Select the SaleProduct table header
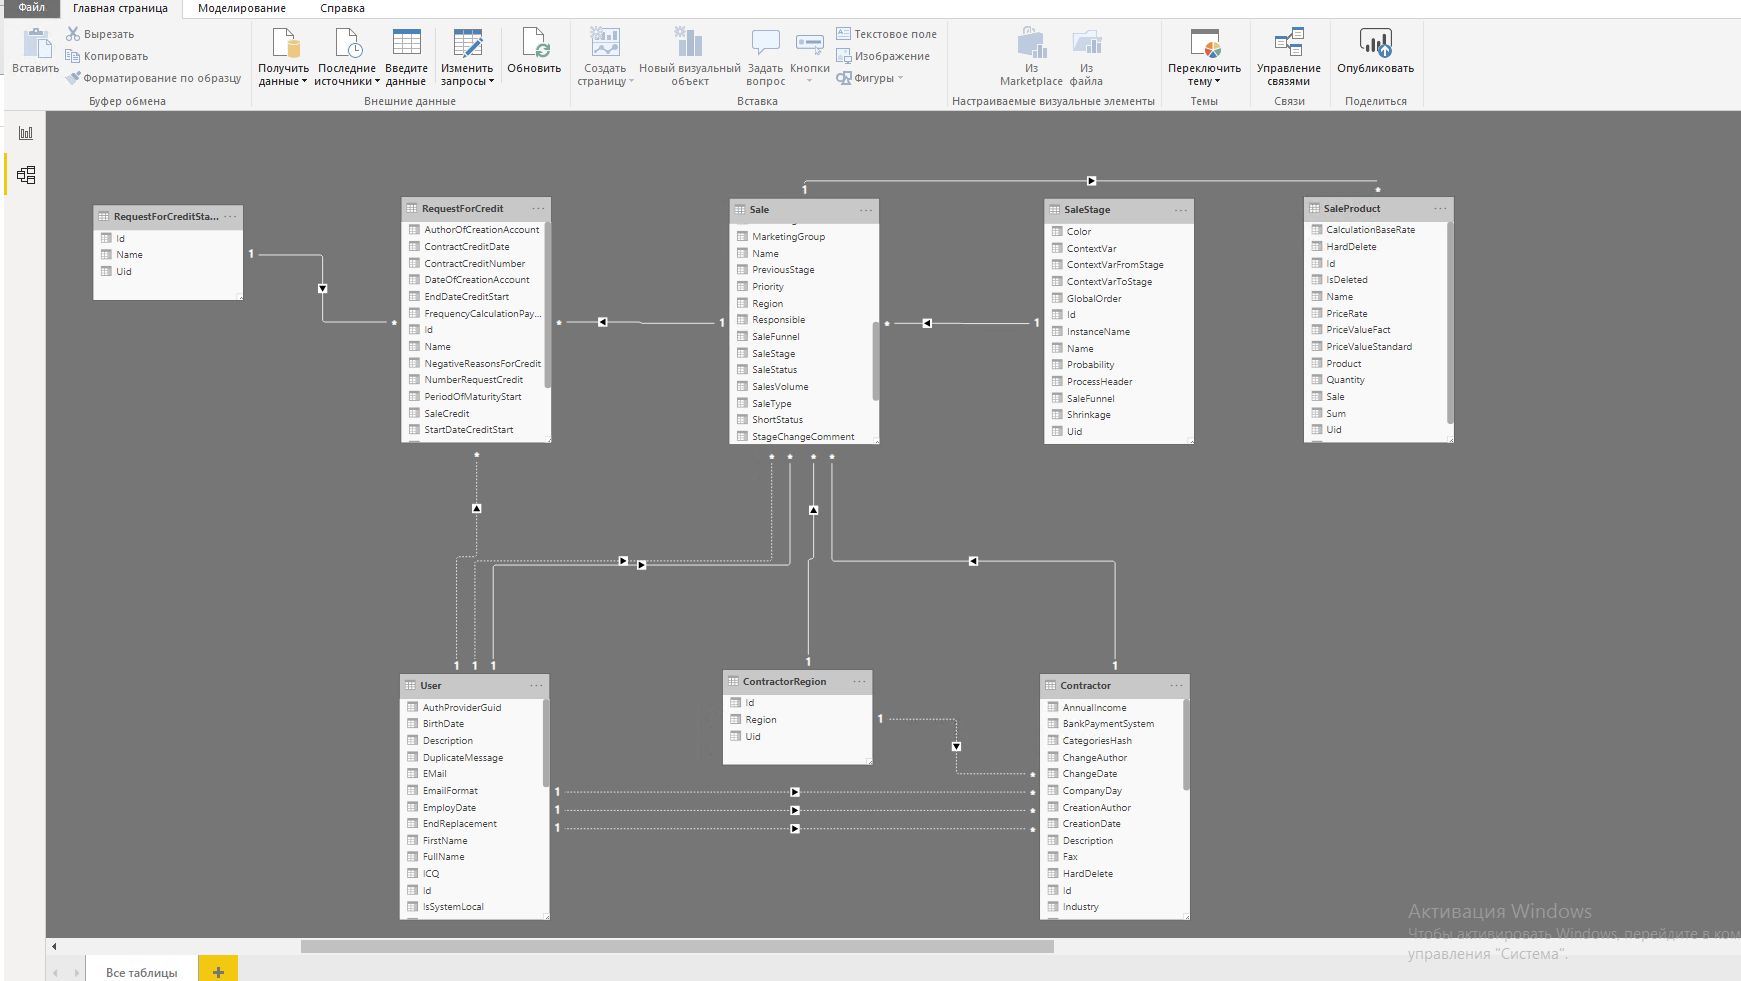This screenshot has width=1741, height=981. tap(1379, 209)
